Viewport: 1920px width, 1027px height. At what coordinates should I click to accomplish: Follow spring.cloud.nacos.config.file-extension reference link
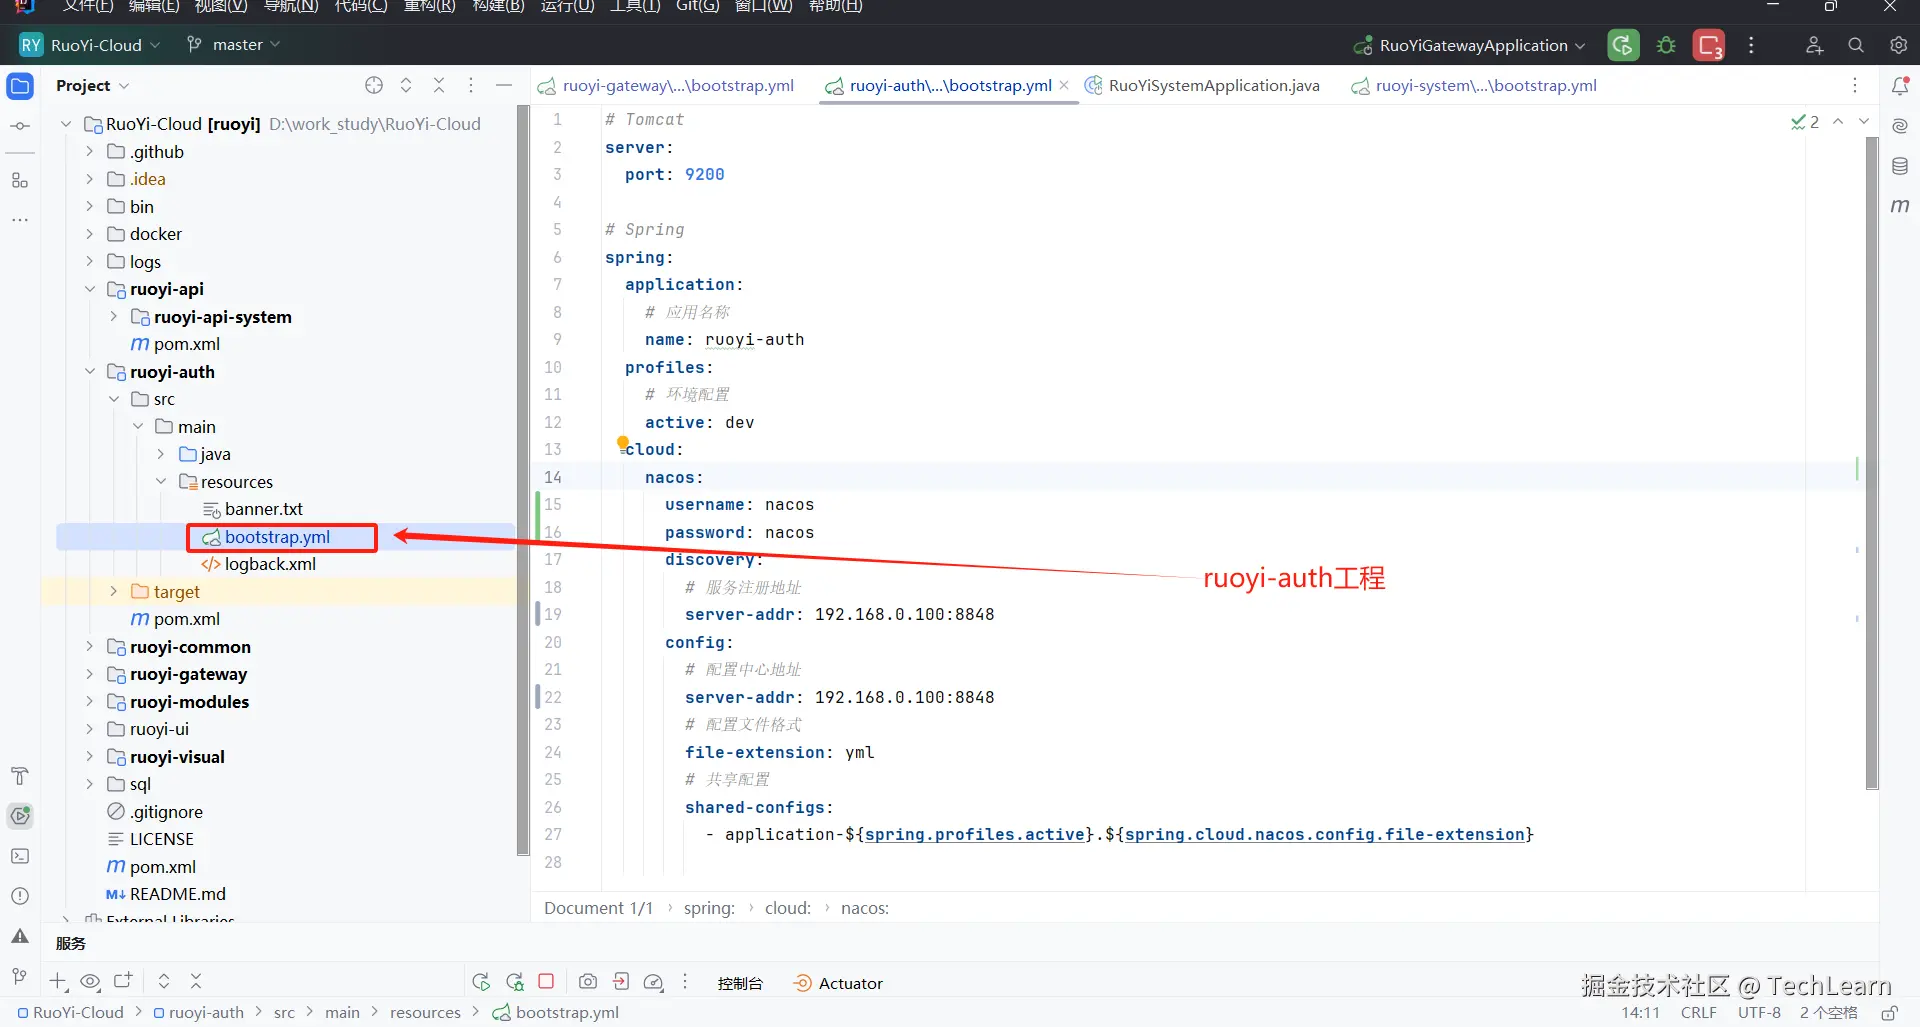tap(1325, 835)
